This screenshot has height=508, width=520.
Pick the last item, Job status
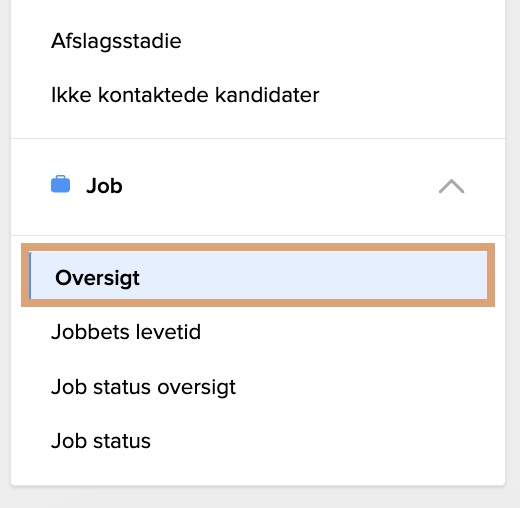[101, 441]
